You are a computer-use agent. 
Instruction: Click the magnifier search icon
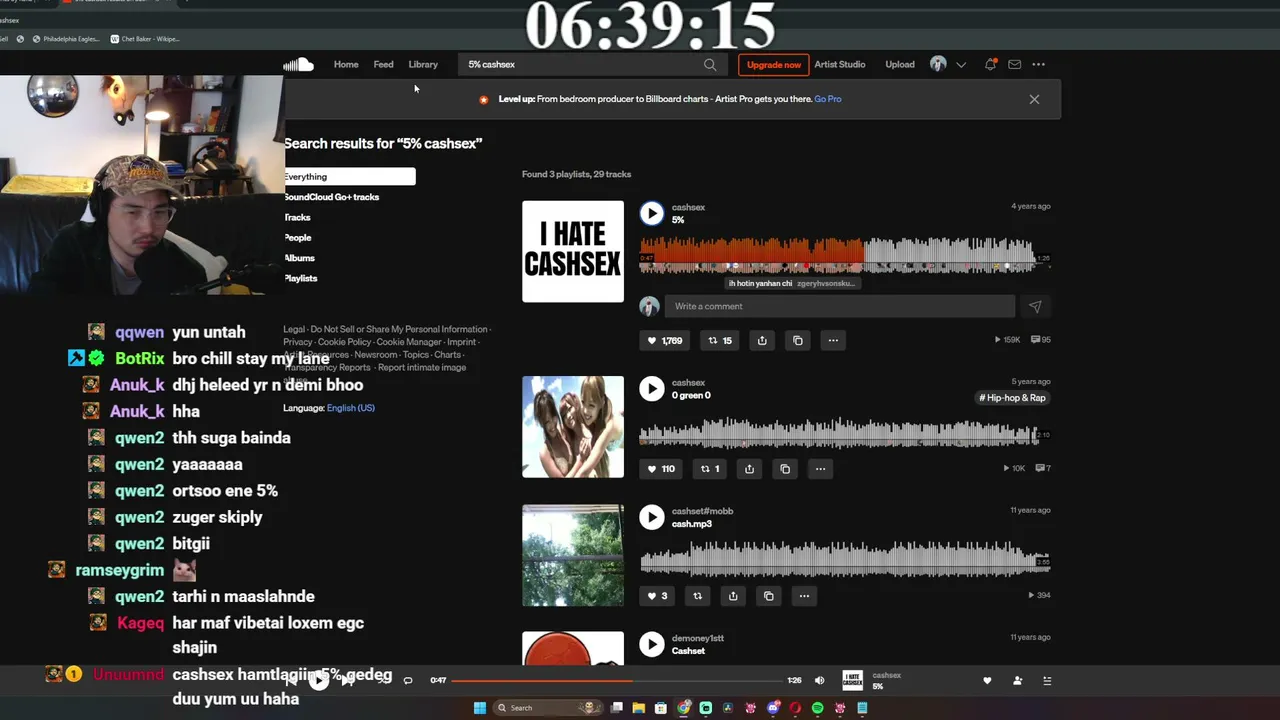coord(710,64)
